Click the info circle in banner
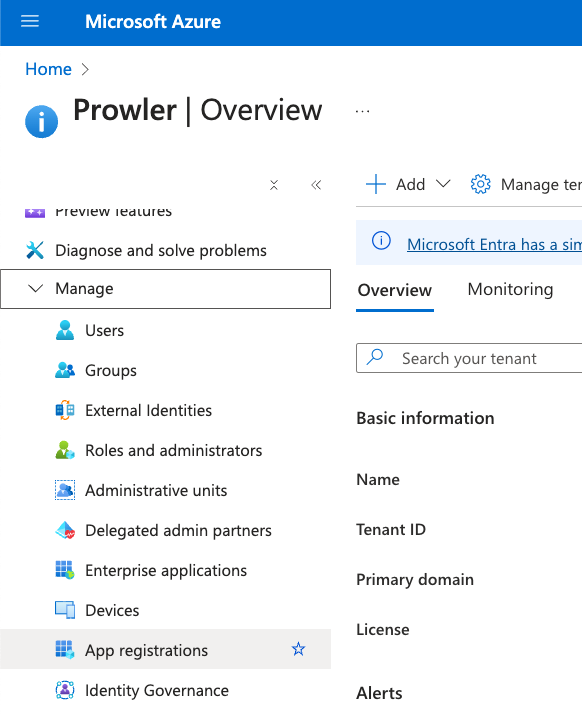This screenshot has height=714, width=582. 381,240
